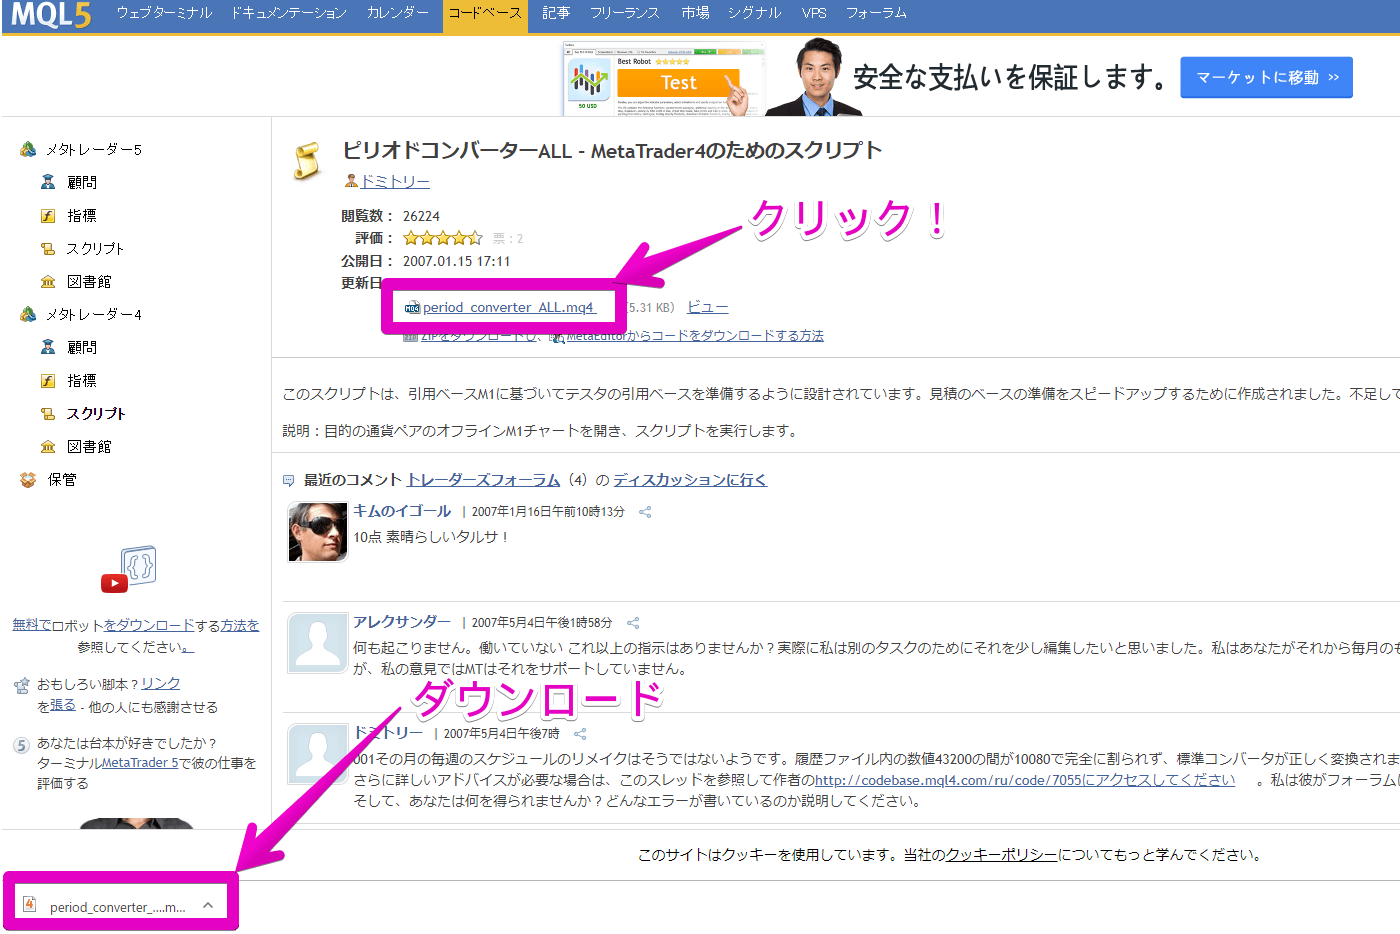Image resolution: width=1400 pixels, height=934 pixels.
Task: Open downloaded period_converter file in download bar
Action: [x=118, y=907]
